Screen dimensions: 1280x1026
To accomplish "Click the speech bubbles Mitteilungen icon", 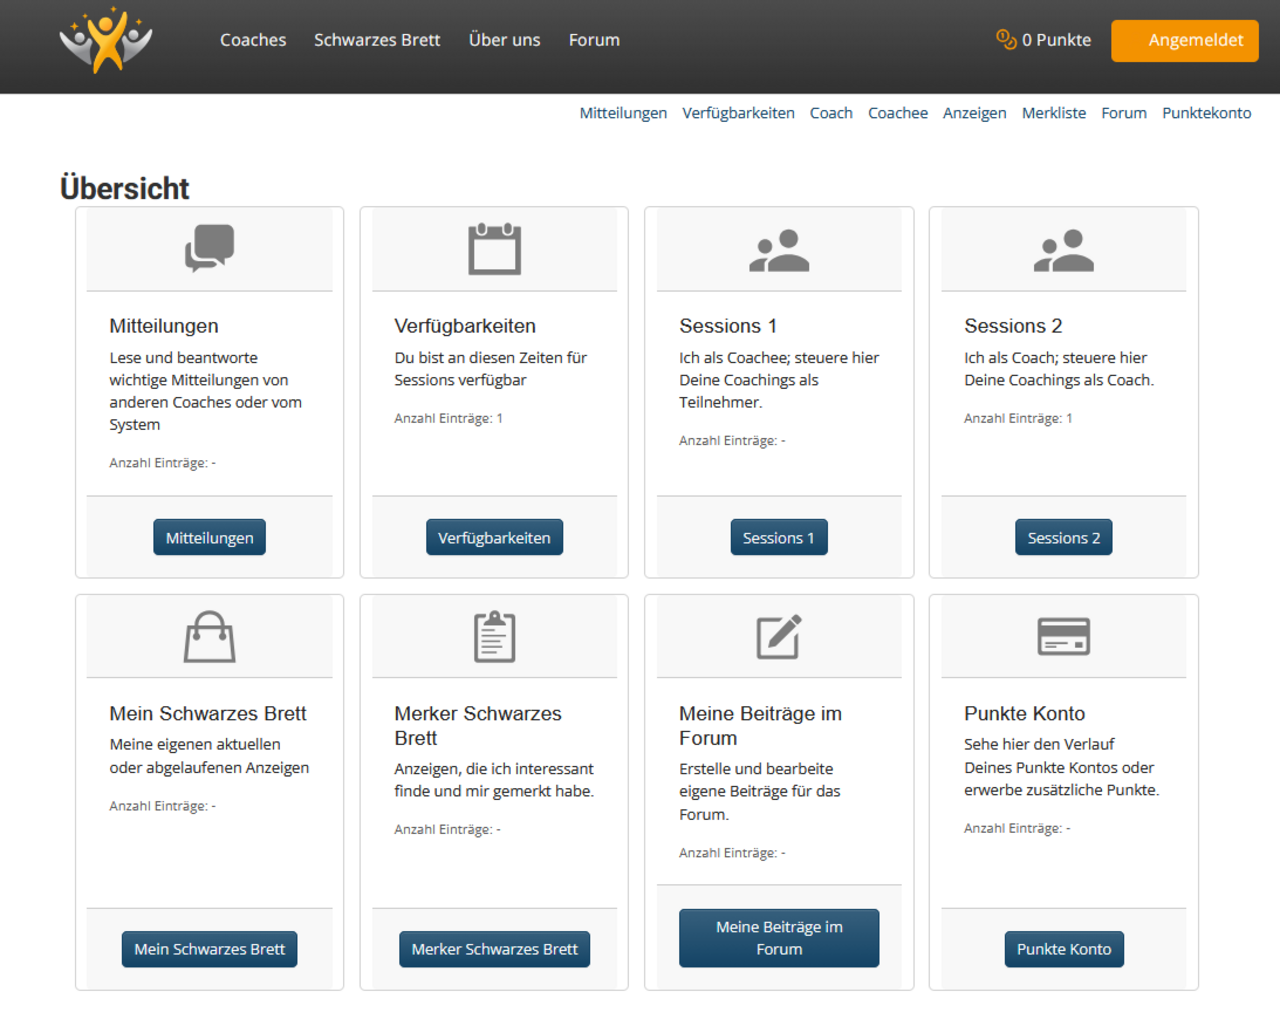I will click(x=209, y=248).
